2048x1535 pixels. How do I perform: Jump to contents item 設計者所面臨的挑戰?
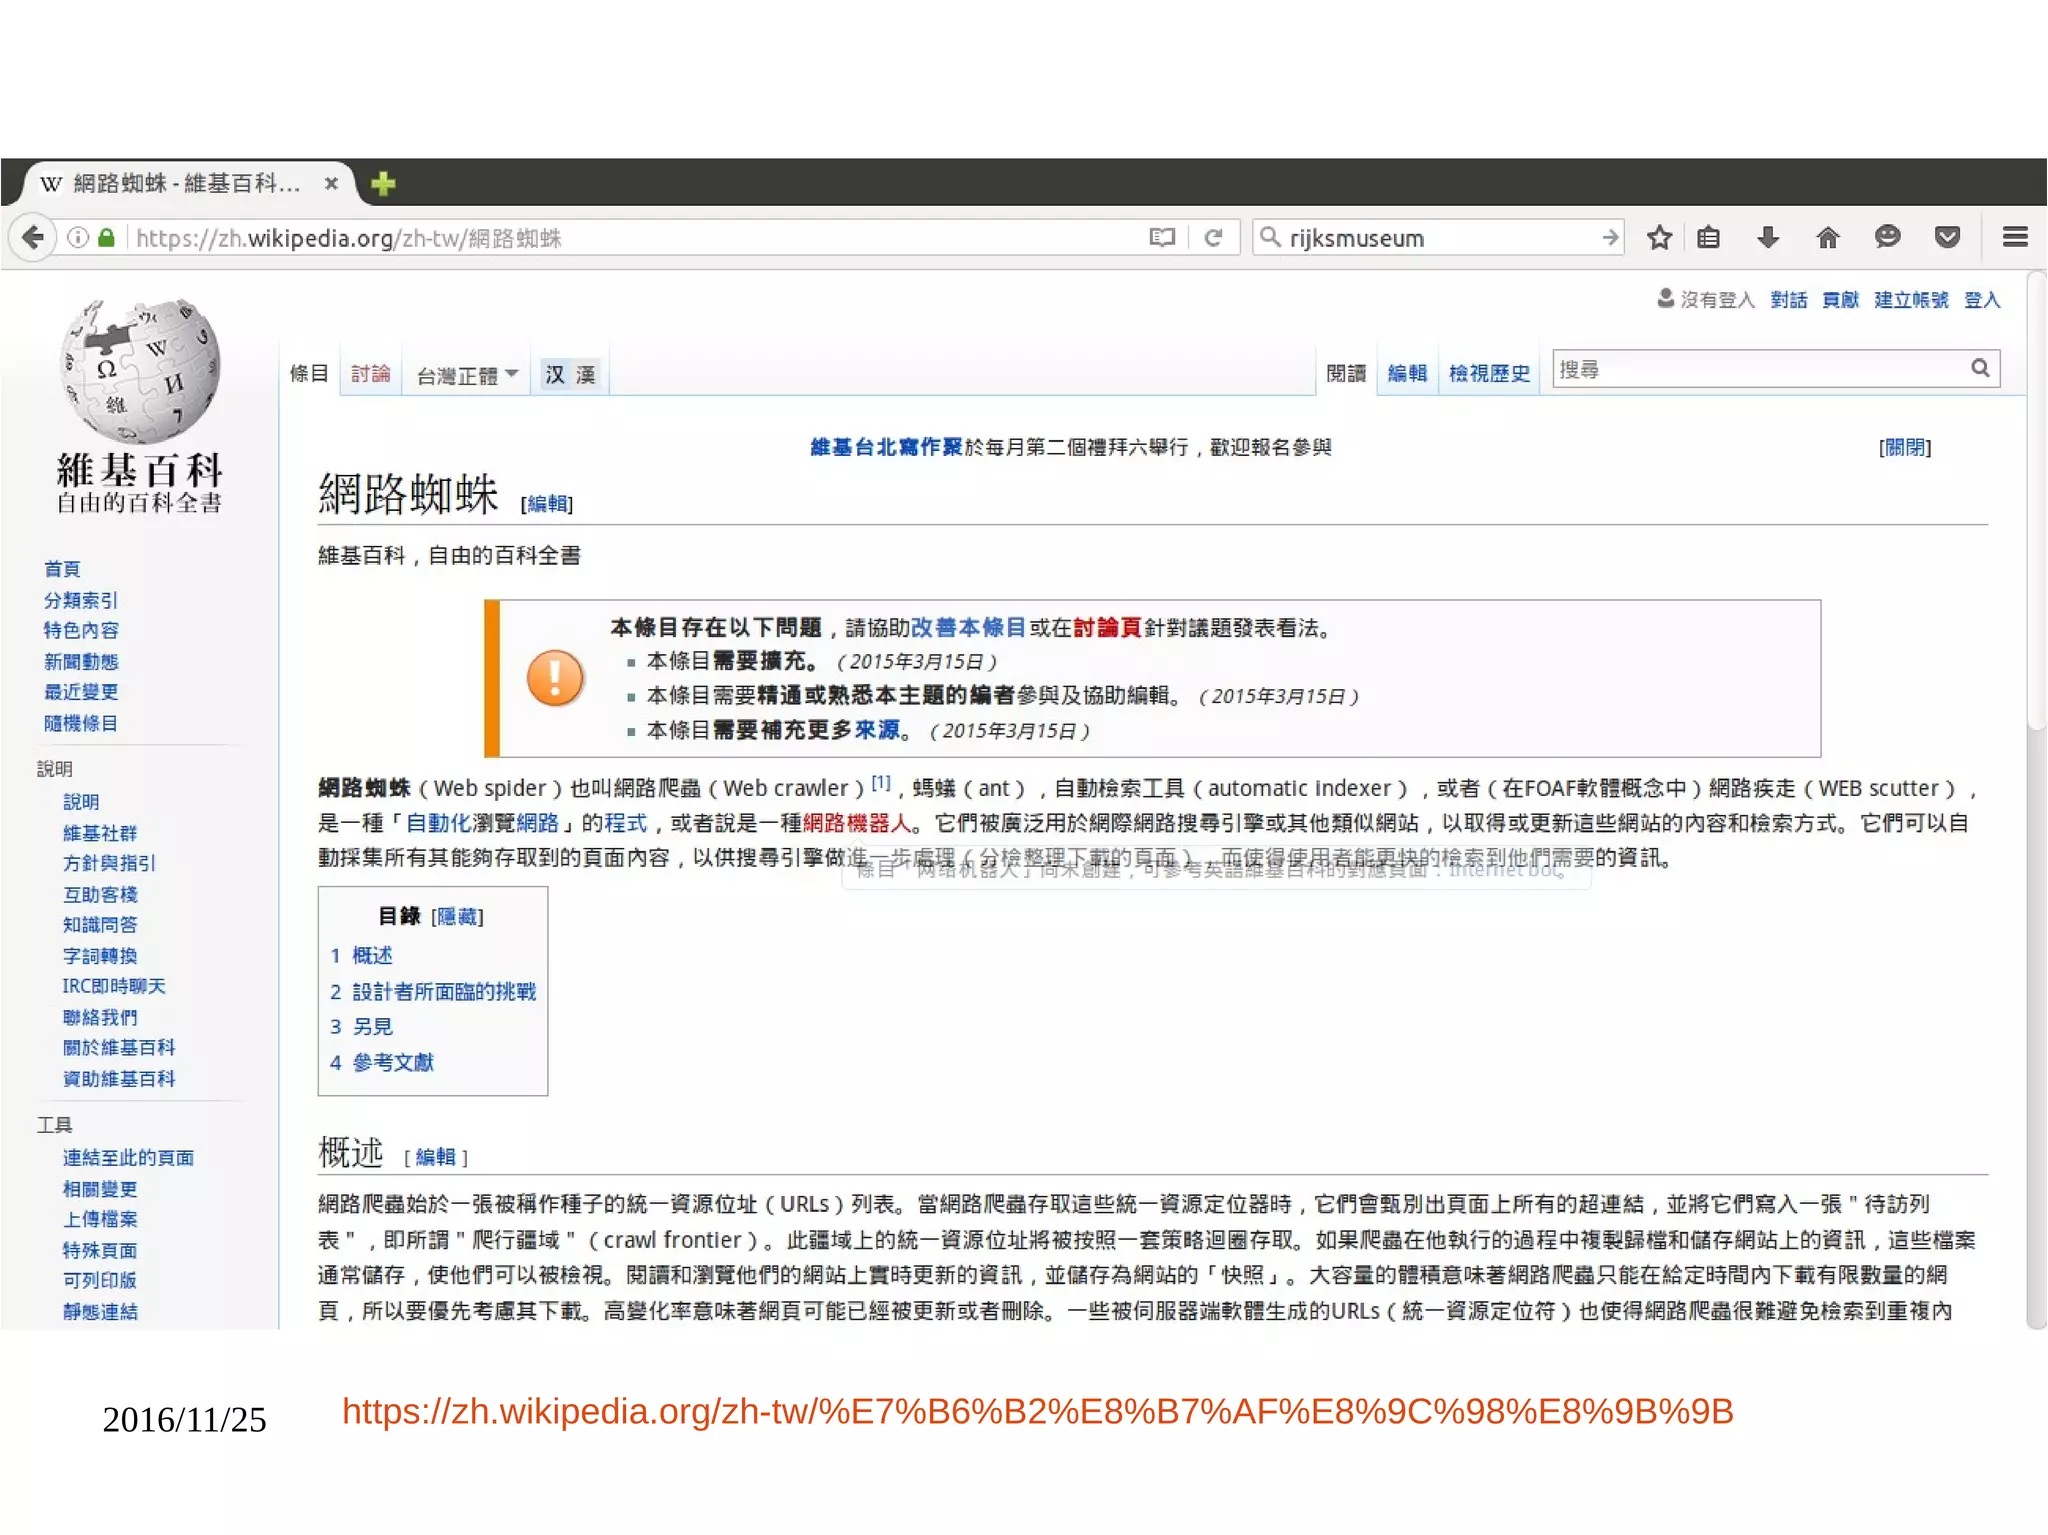pyautogui.click(x=444, y=992)
